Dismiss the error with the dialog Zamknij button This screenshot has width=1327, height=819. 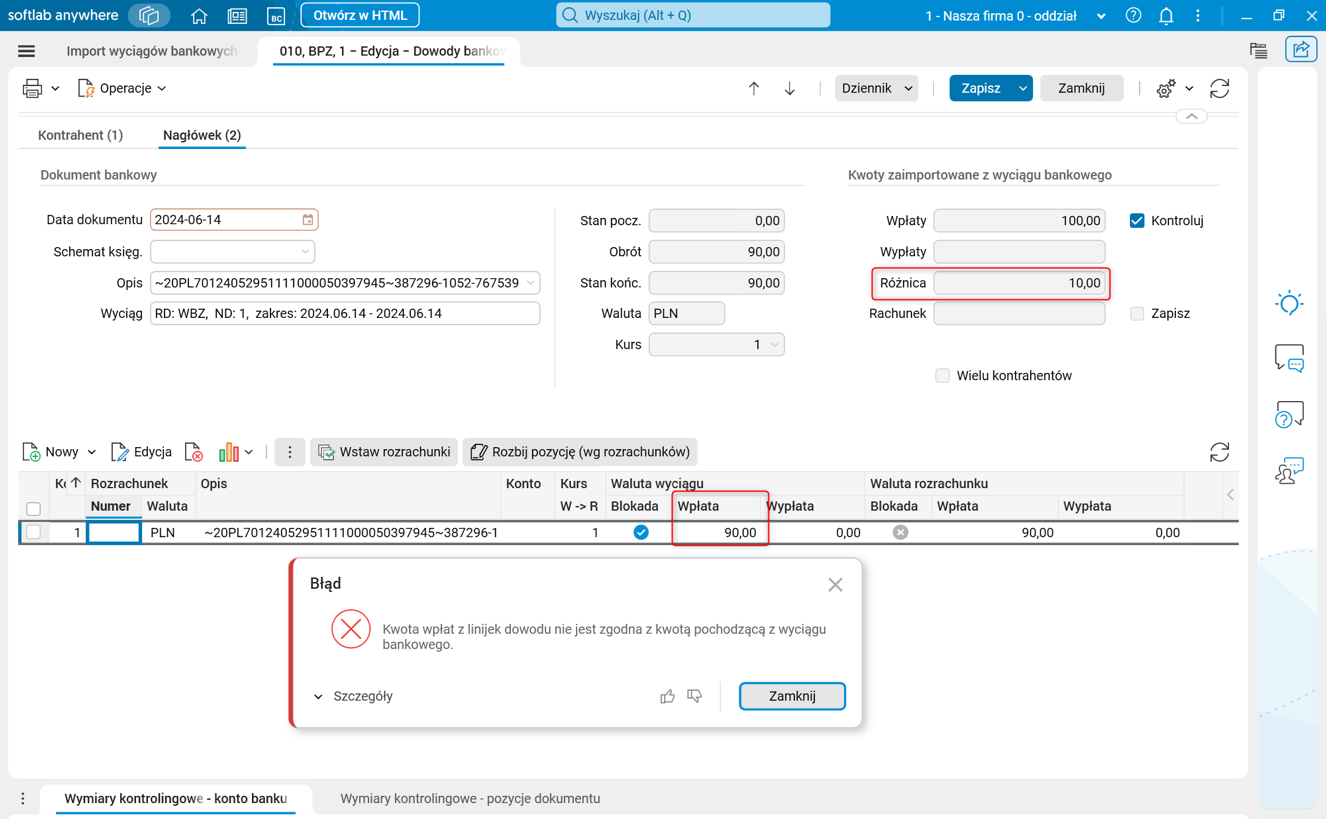(792, 696)
